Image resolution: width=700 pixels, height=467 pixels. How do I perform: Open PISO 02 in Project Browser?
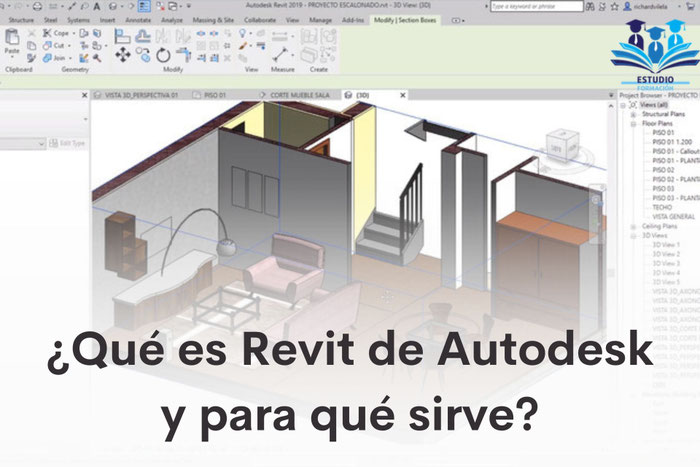click(664, 170)
